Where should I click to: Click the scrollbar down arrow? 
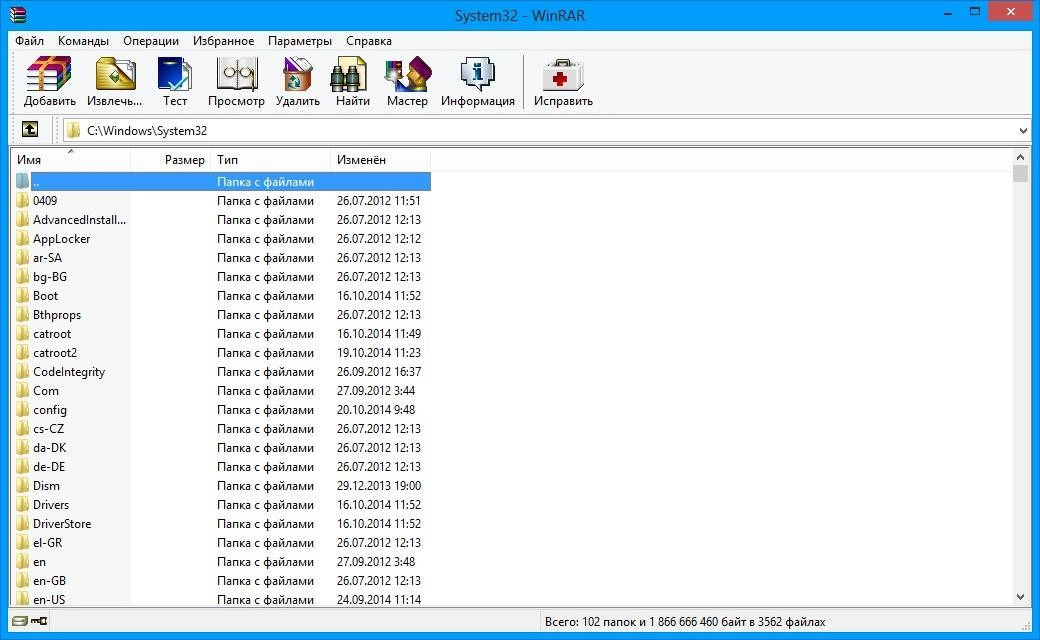1020,597
